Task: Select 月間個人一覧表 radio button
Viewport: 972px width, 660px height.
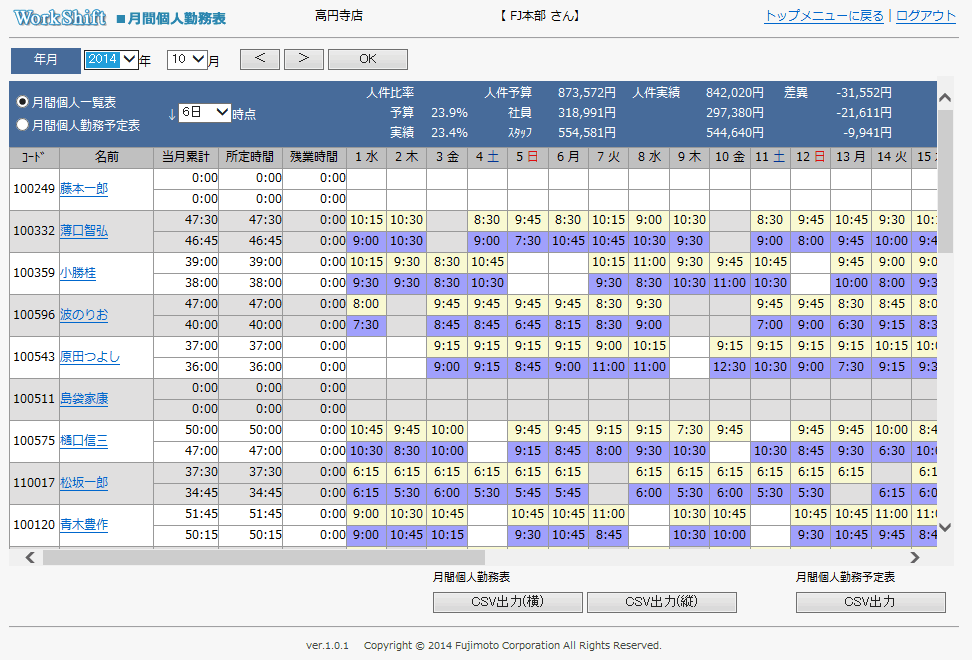Action: click(x=22, y=102)
